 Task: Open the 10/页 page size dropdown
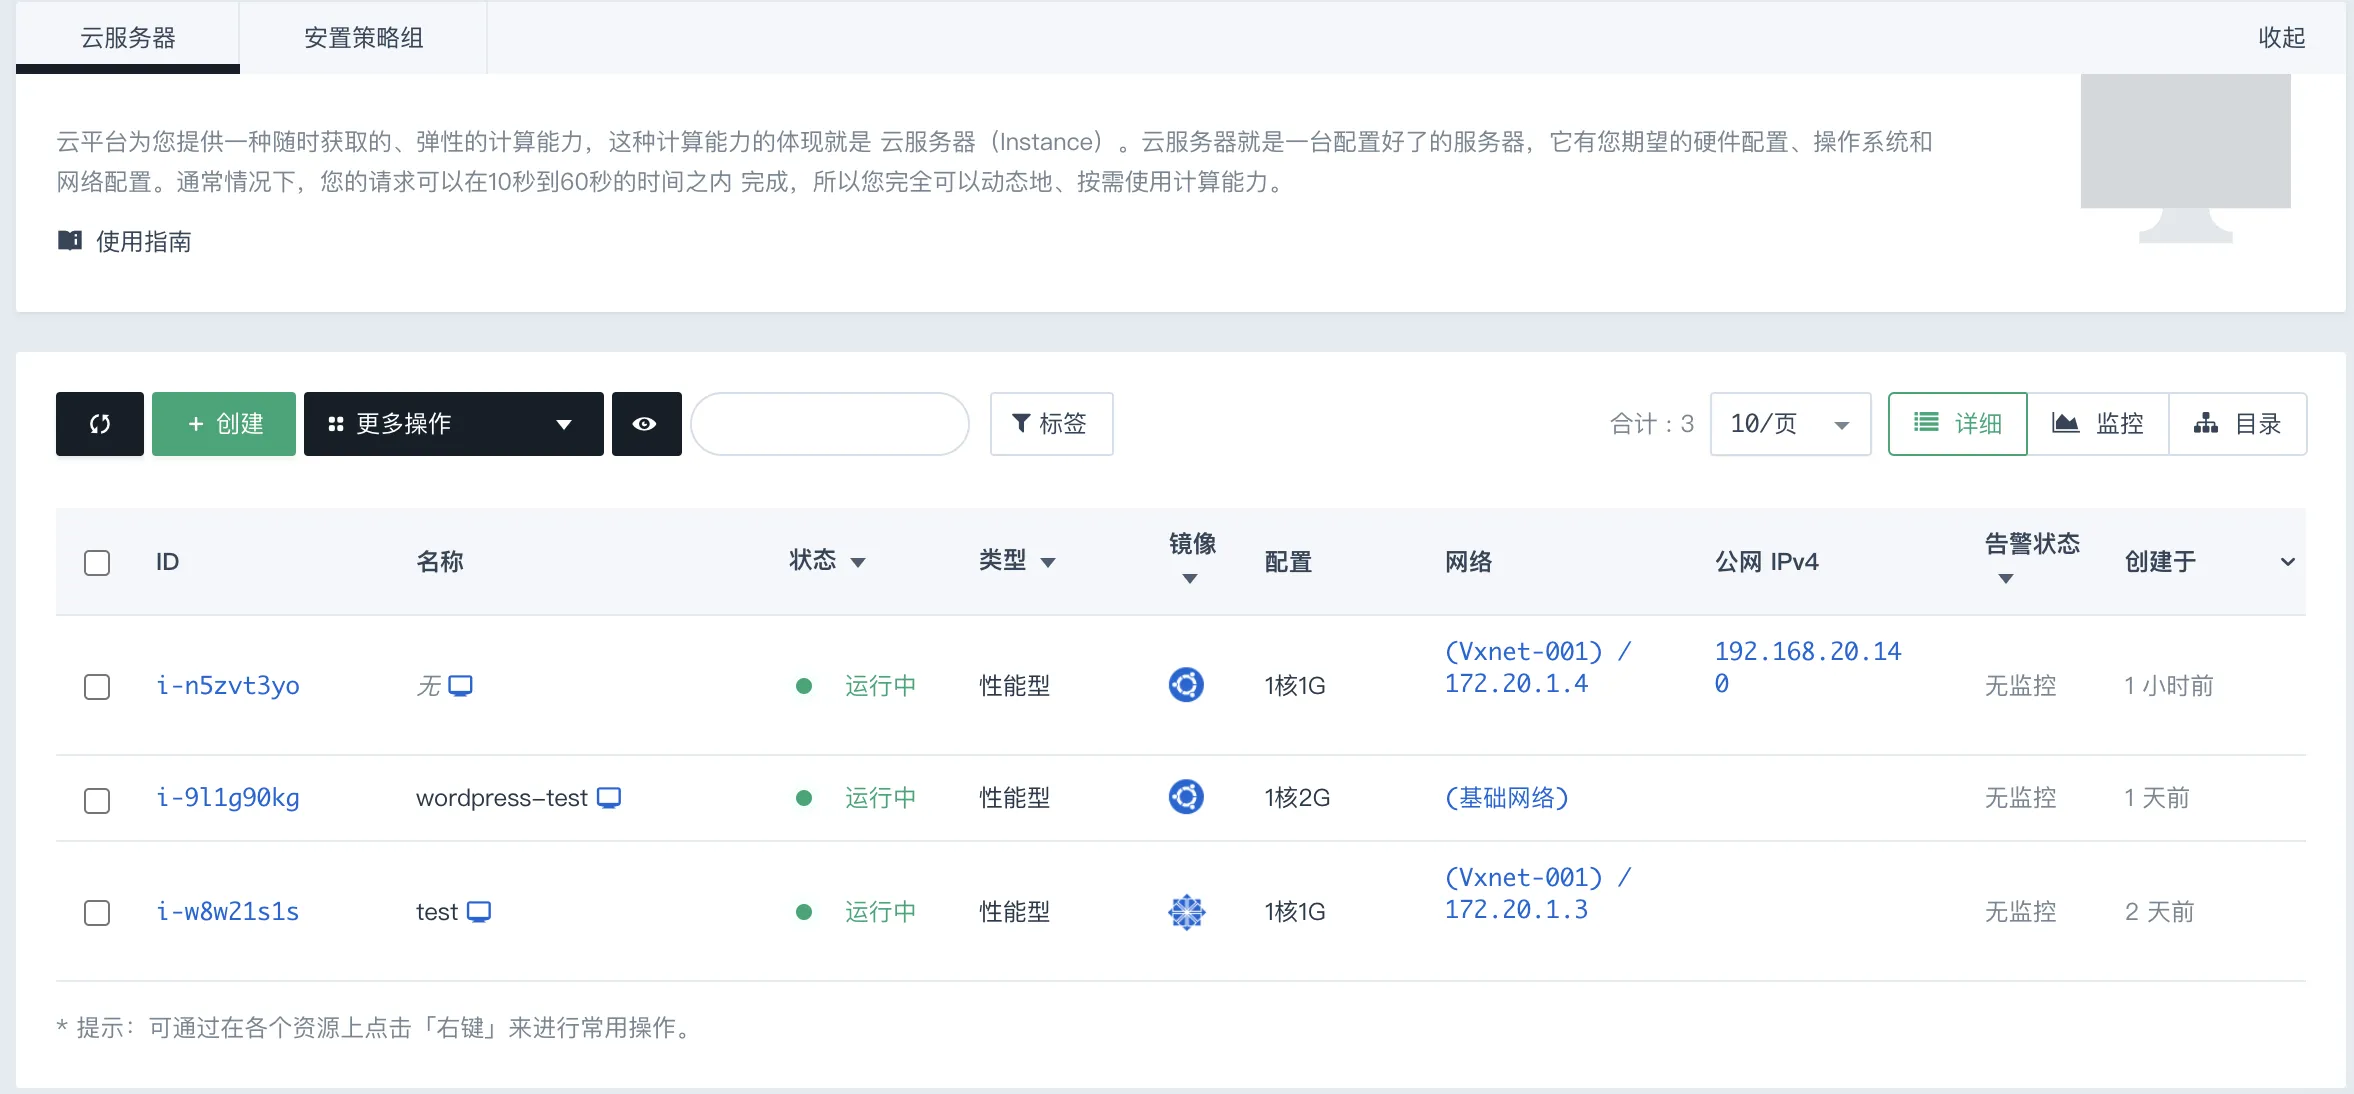[1790, 424]
